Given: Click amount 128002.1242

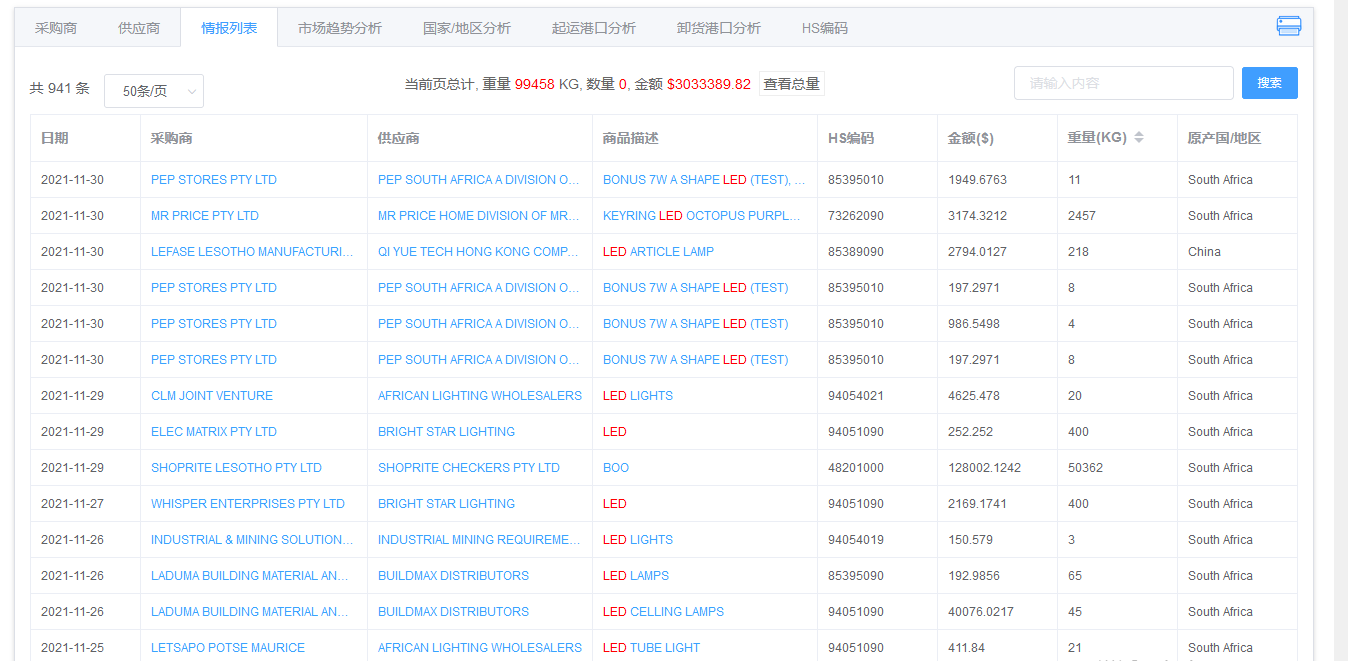Looking at the screenshot, I should pos(985,468).
